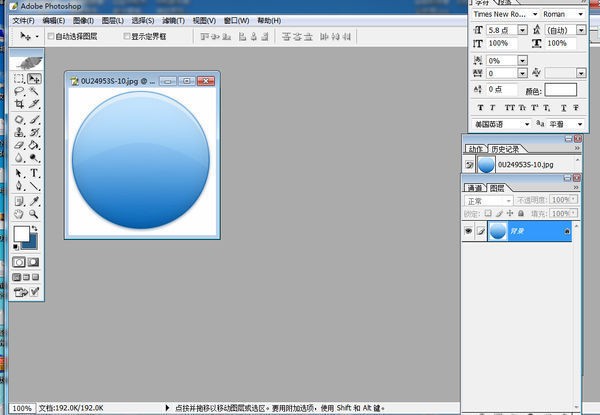Select the Type tool

coord(34,173)
